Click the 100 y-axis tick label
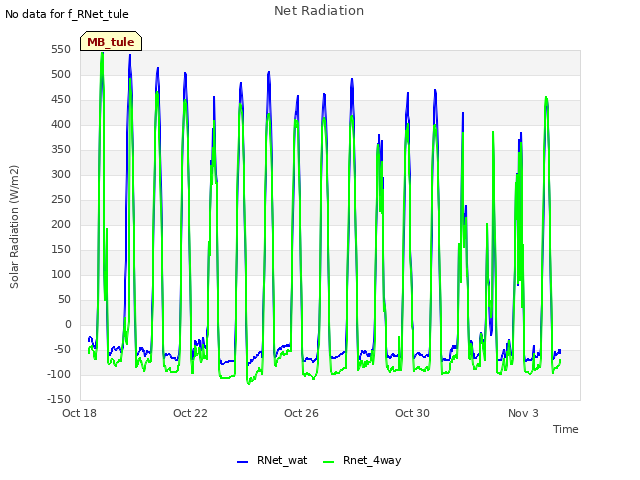Image resolution: width=640 pixels, height=480 pixels. [61, 274]
